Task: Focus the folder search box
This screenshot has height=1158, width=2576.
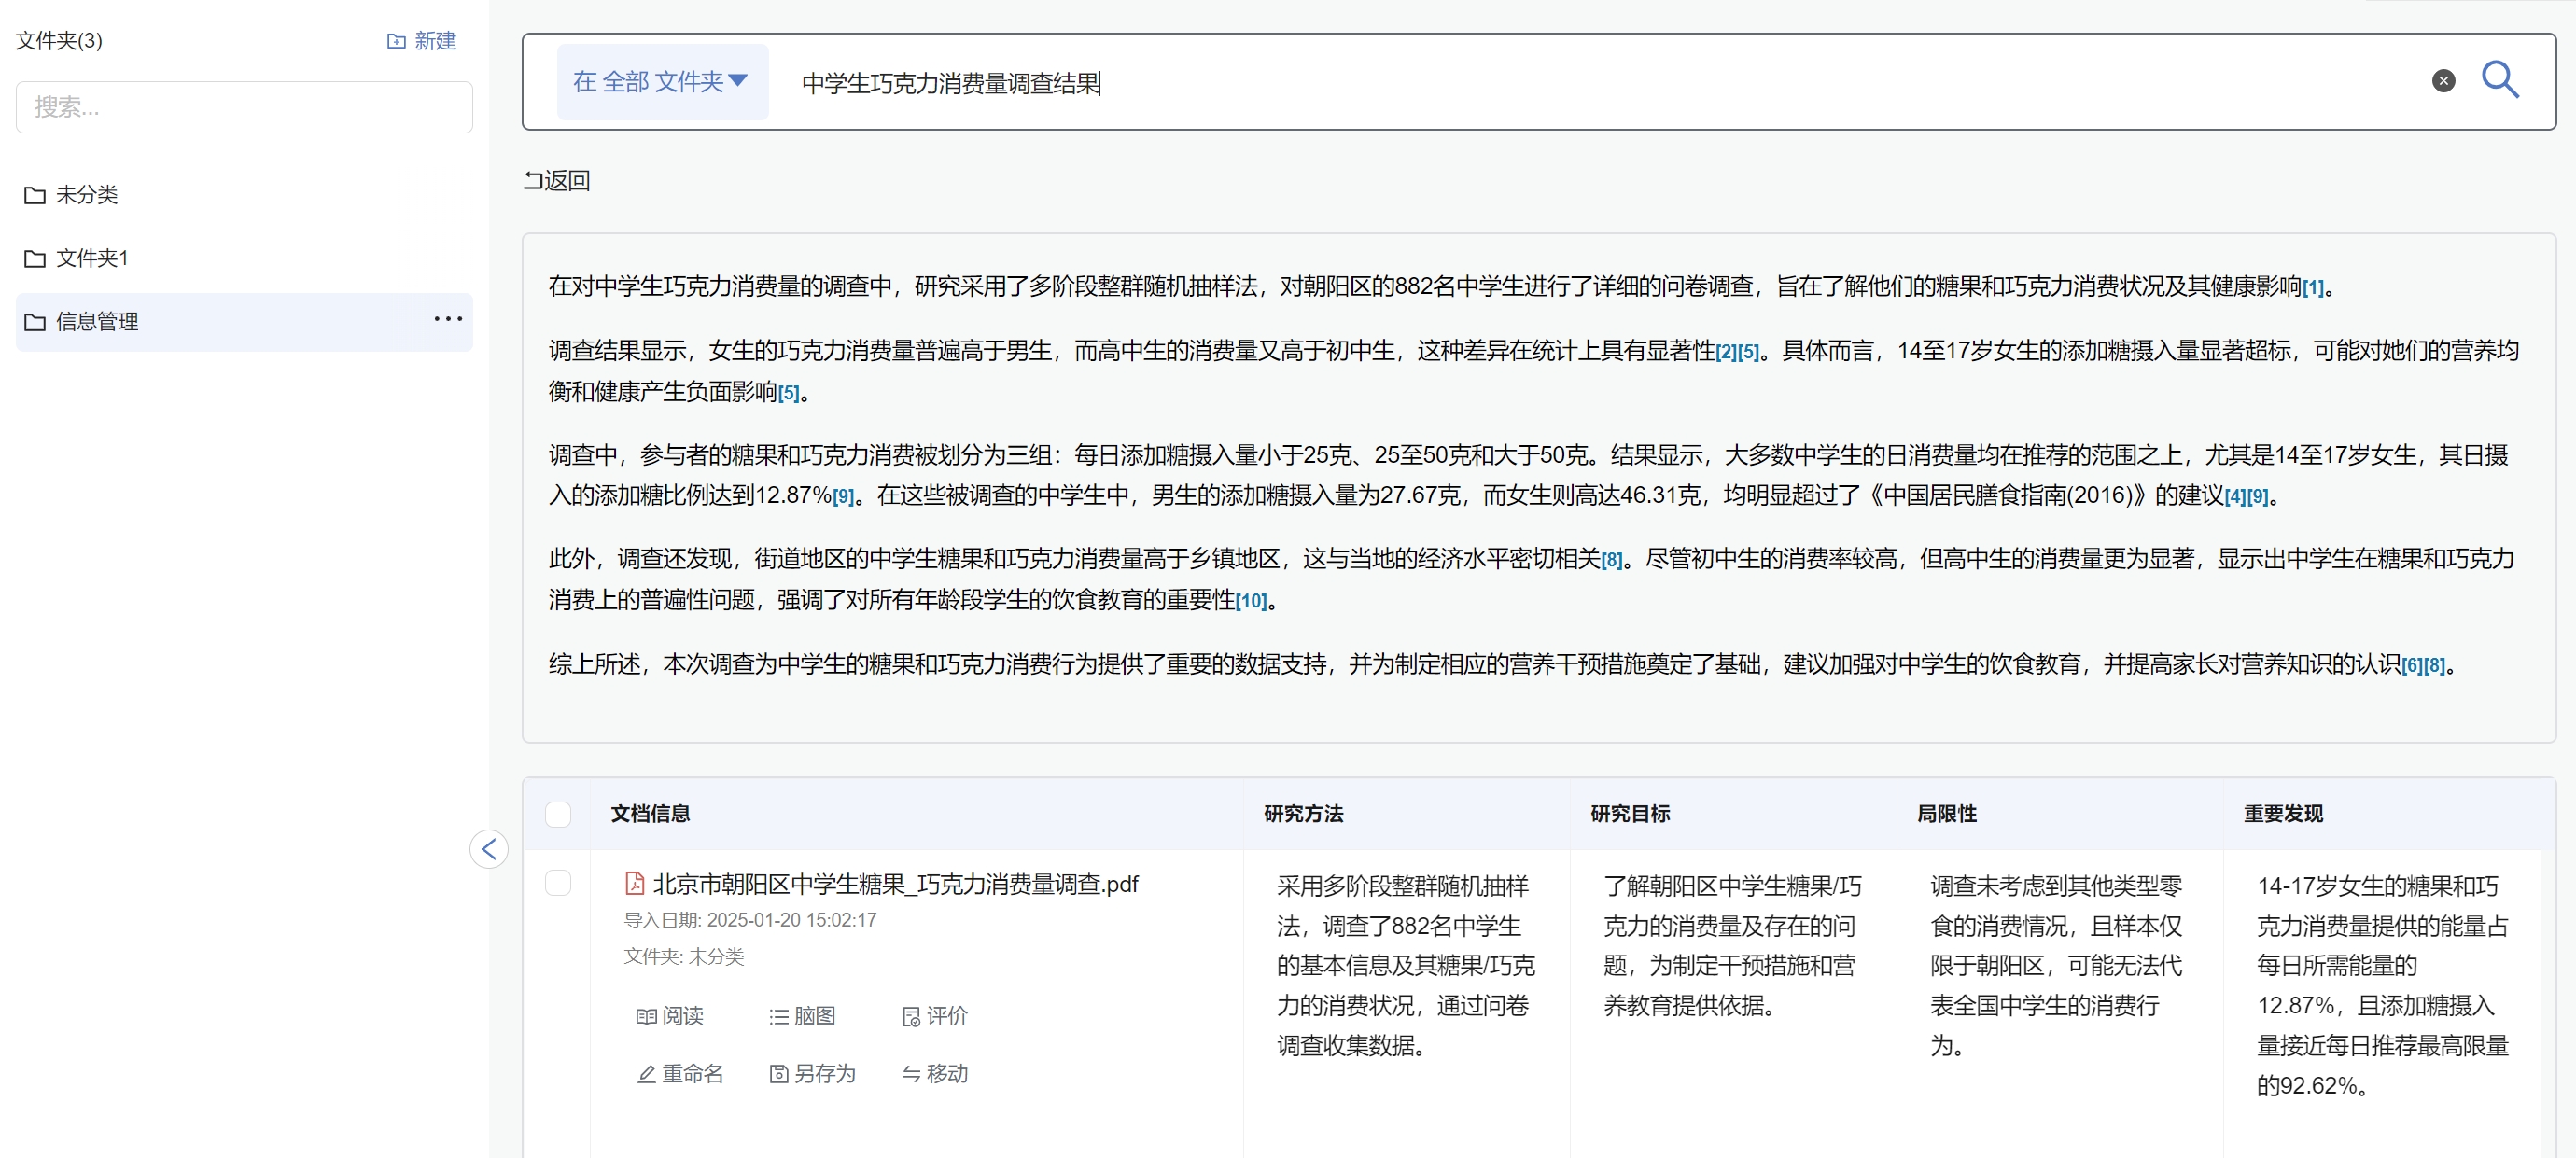Action: click(244, 107)
